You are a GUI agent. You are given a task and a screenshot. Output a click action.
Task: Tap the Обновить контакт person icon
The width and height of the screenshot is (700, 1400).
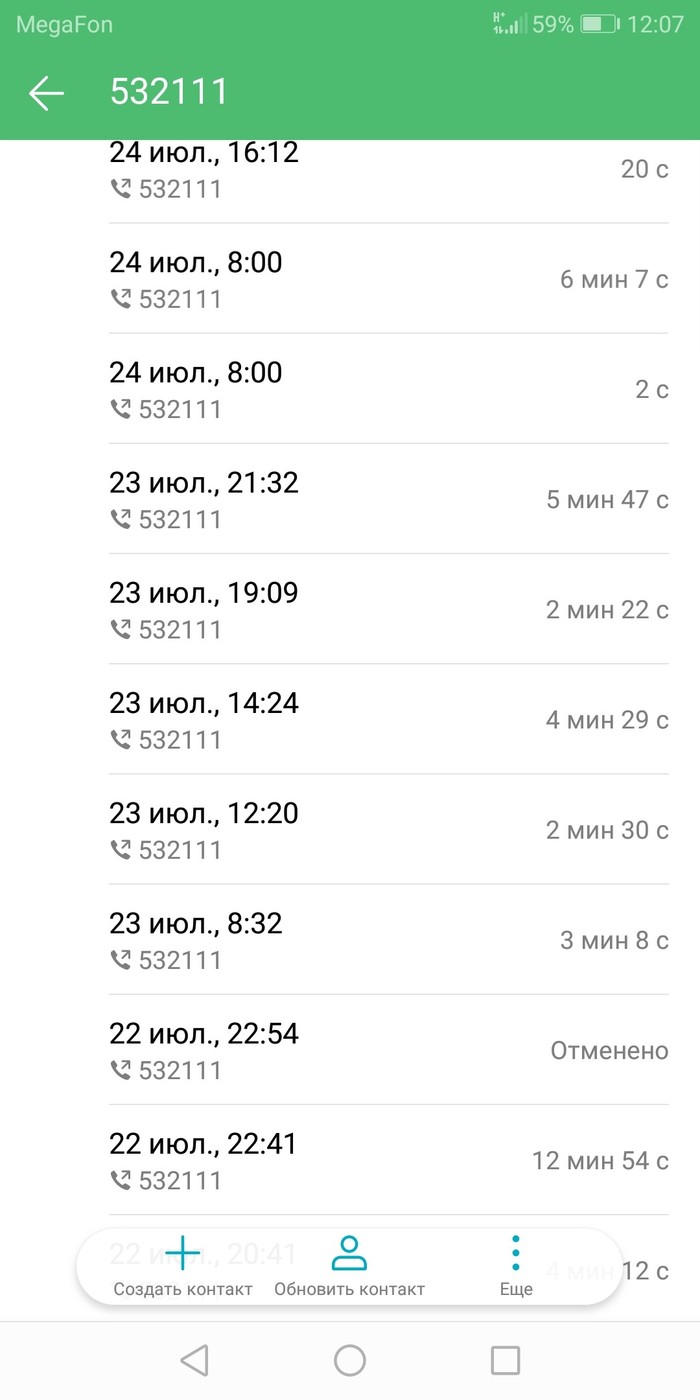tap(349, 1253)
